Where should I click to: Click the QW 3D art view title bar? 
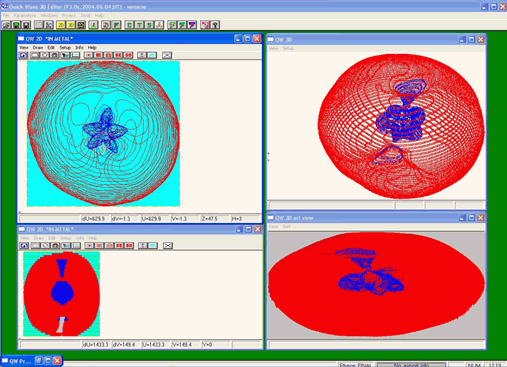click(362, 218)
